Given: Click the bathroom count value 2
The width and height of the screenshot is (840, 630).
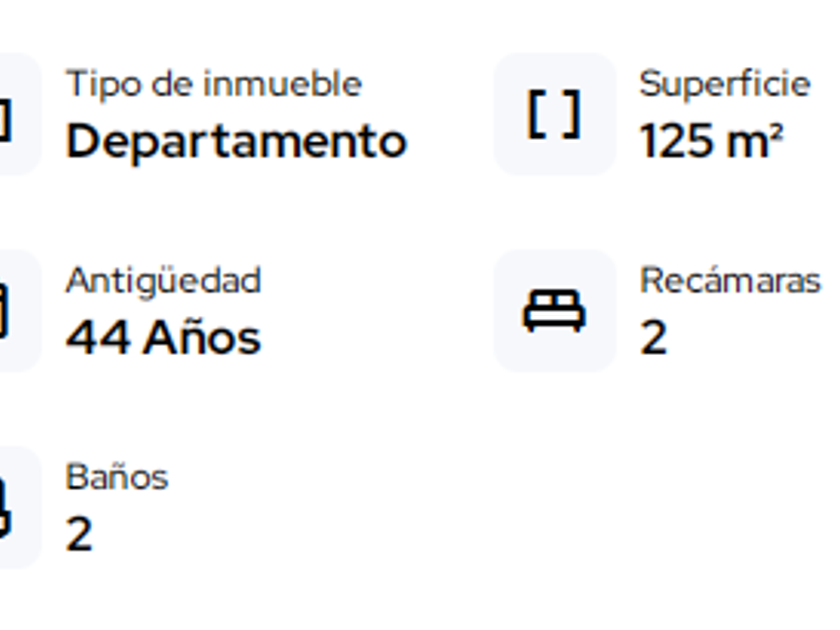Looking at the screenshot, I should [x=79, y=535].
